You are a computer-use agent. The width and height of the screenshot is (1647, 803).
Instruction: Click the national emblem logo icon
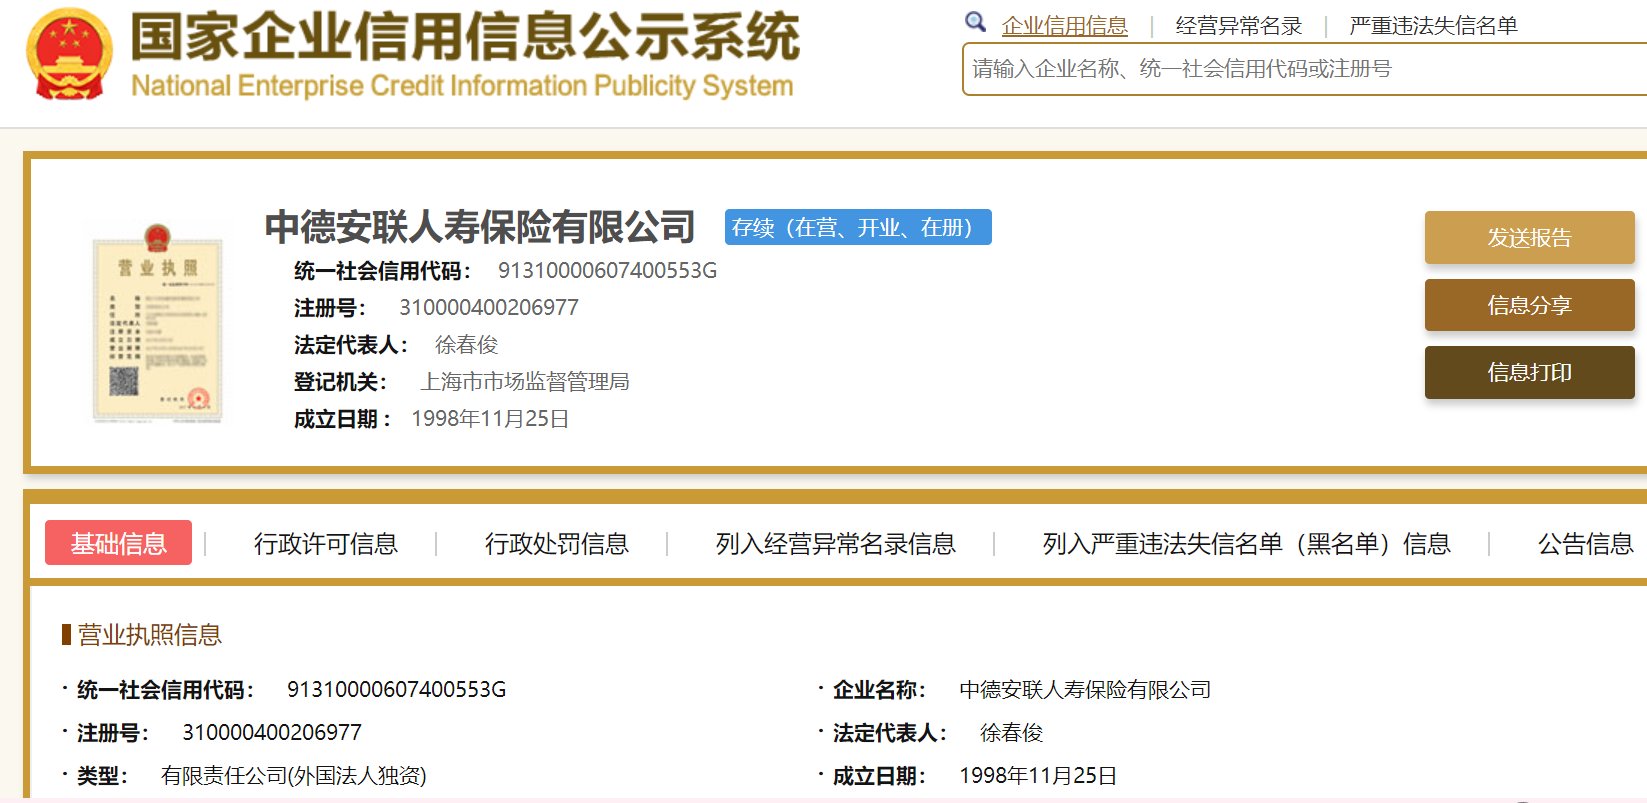click(x=69, y=54)
